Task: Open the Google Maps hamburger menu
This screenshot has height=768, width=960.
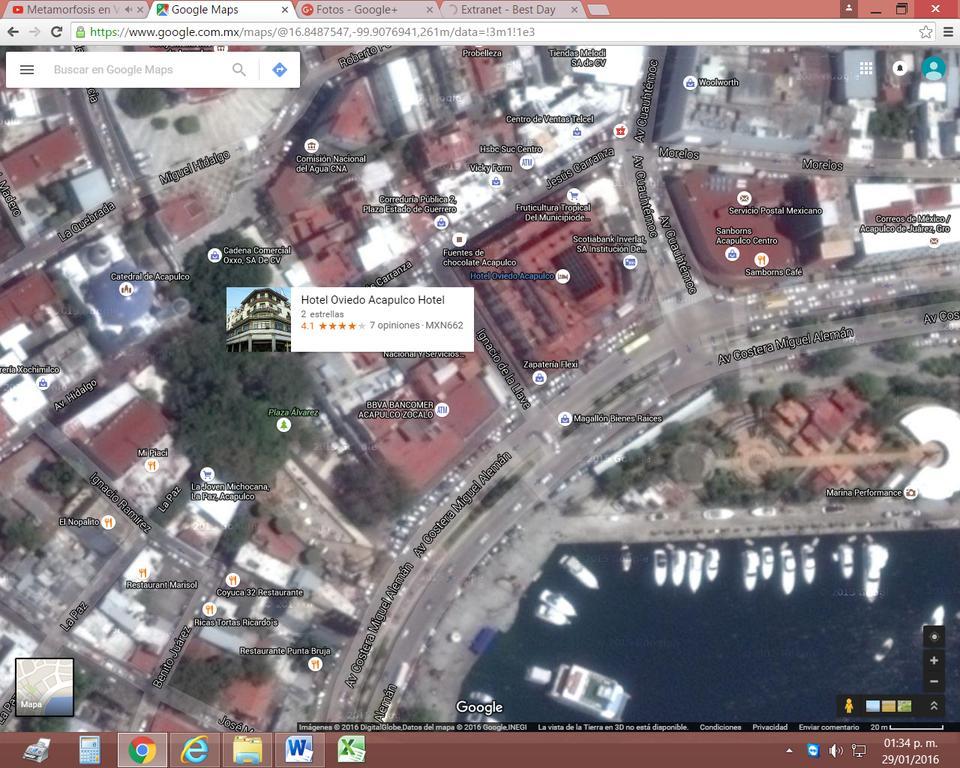Action: (27, 70)
